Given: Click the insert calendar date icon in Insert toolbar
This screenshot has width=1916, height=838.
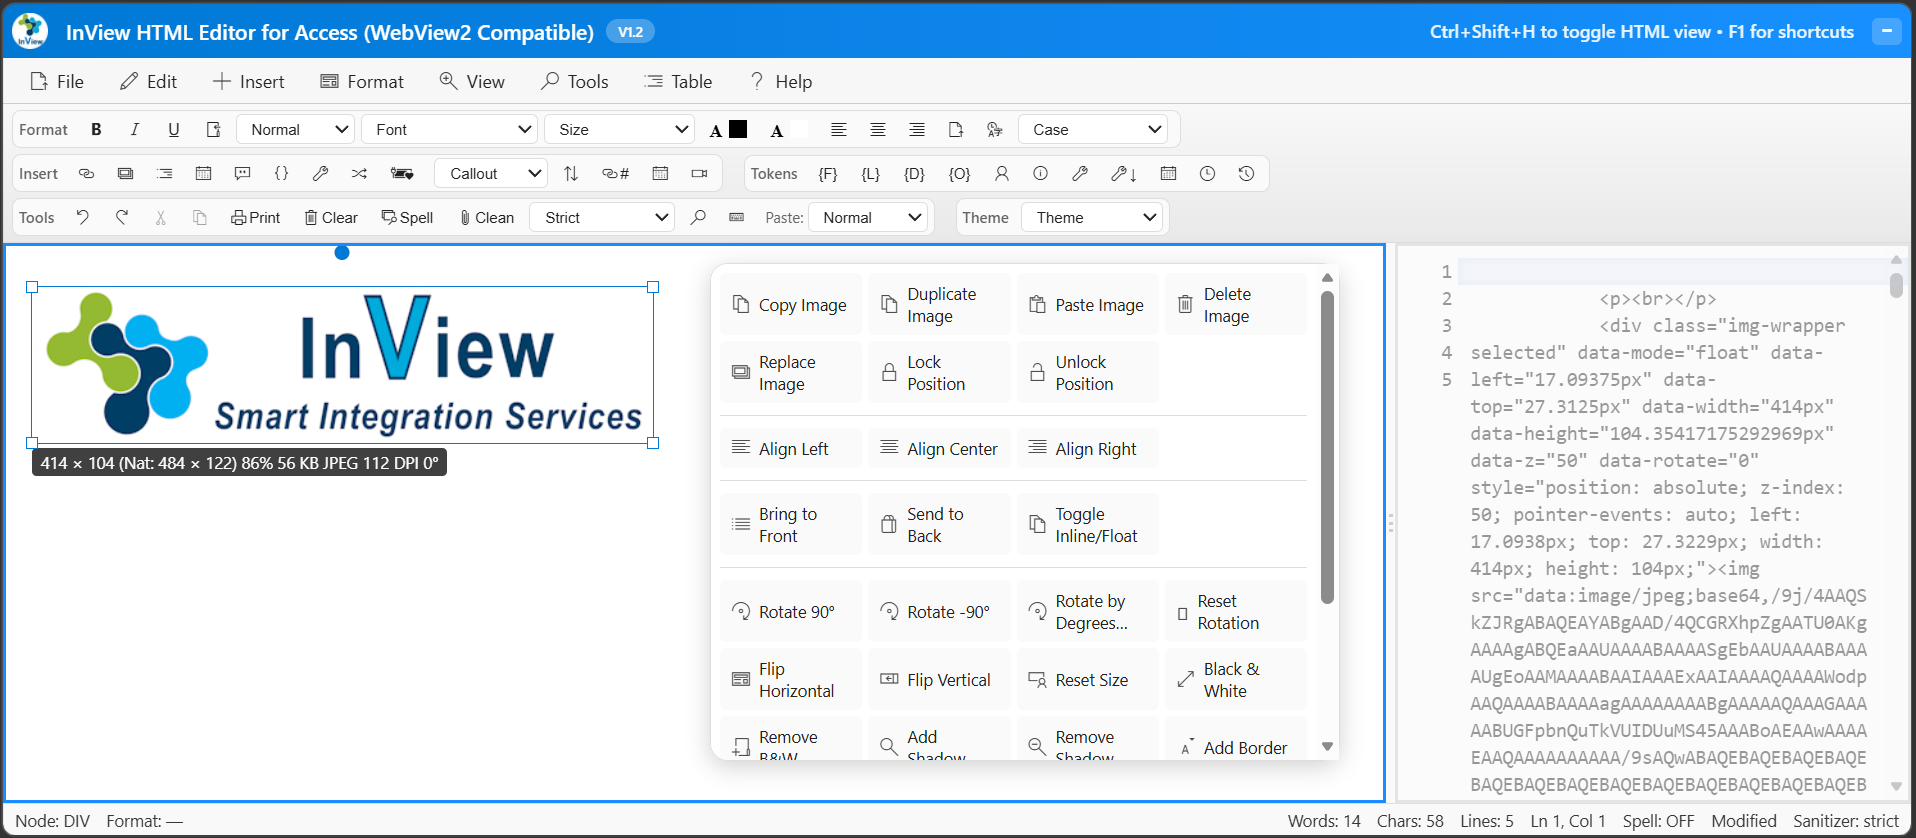Looking at the screenshot, I should pyautogui.click(x=203, y=173).
